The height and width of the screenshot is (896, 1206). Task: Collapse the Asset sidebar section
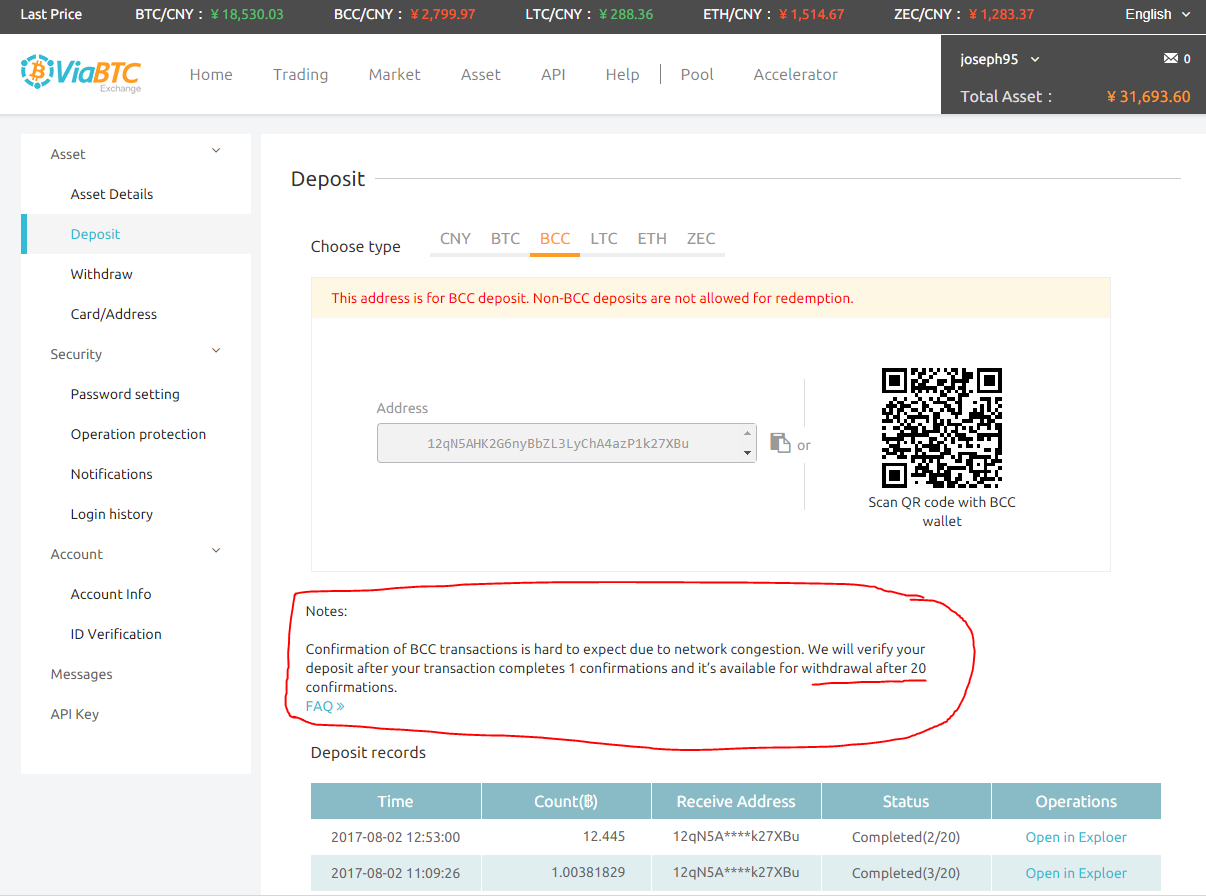[x=216, y=151]
